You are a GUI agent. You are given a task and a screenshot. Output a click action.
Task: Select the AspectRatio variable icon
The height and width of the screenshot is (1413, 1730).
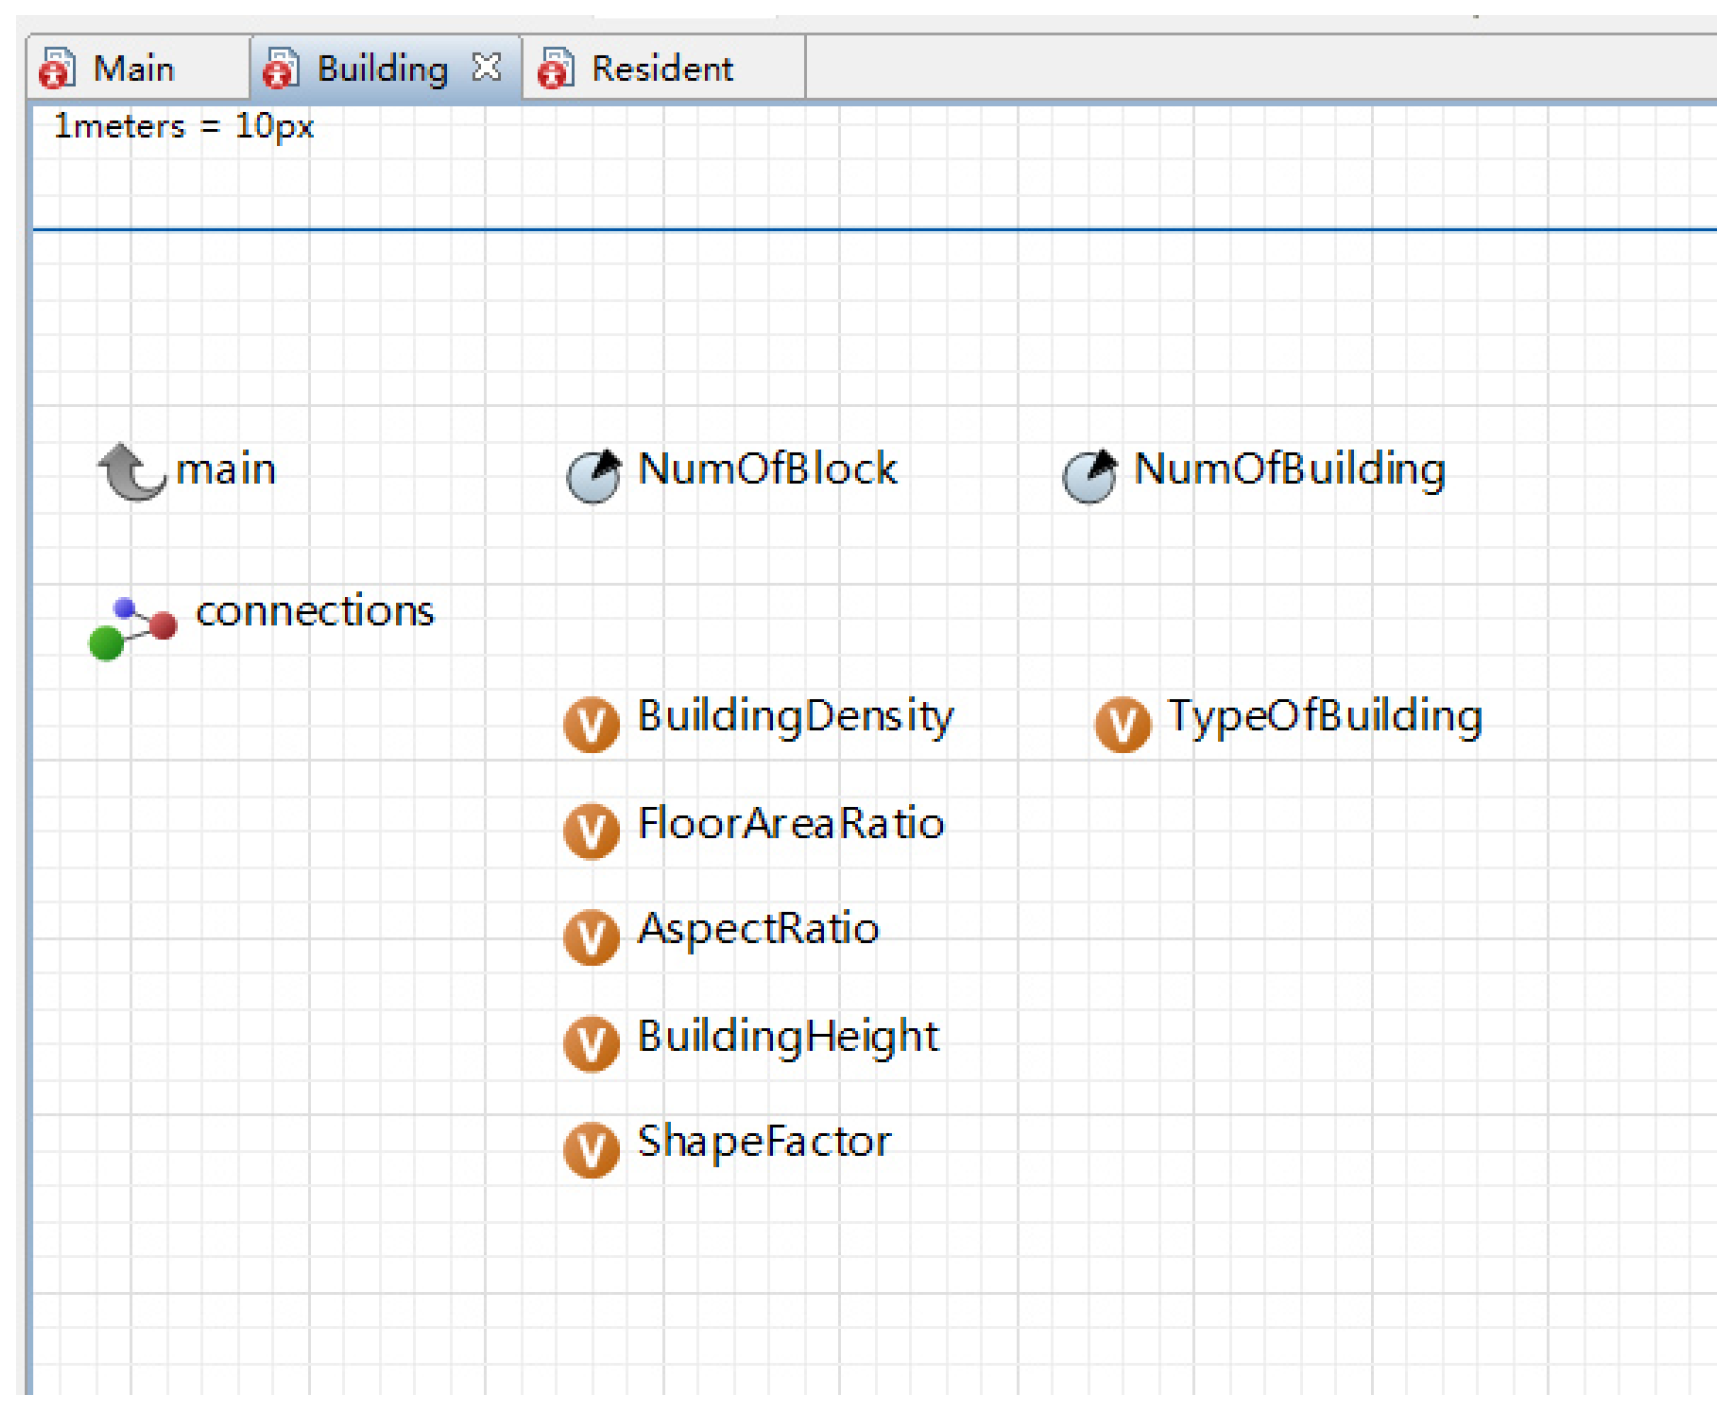click(592, 937)
